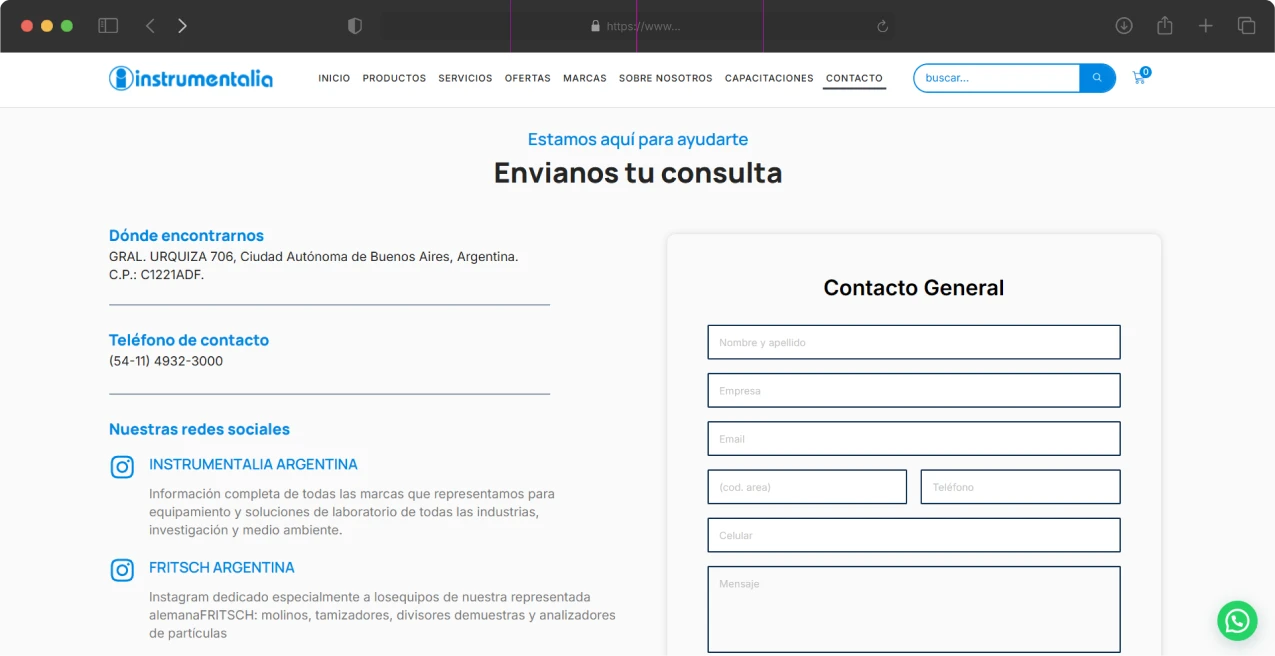Image resolution: width=1275 pixels, height=656 pixels.
Task: Click the Empresa field
Action: [x=914, y=390]
